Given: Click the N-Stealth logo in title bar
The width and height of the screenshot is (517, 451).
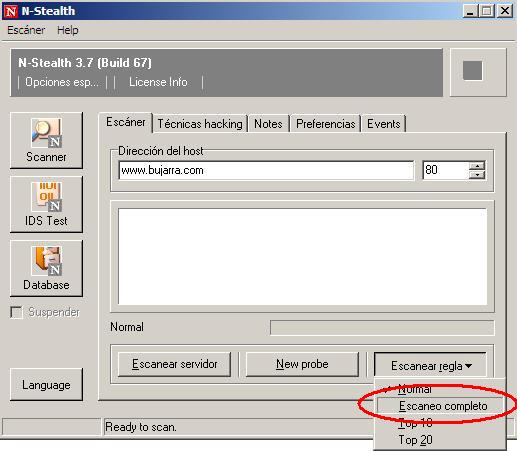Looking at the screenshot, I should (11, 11).
